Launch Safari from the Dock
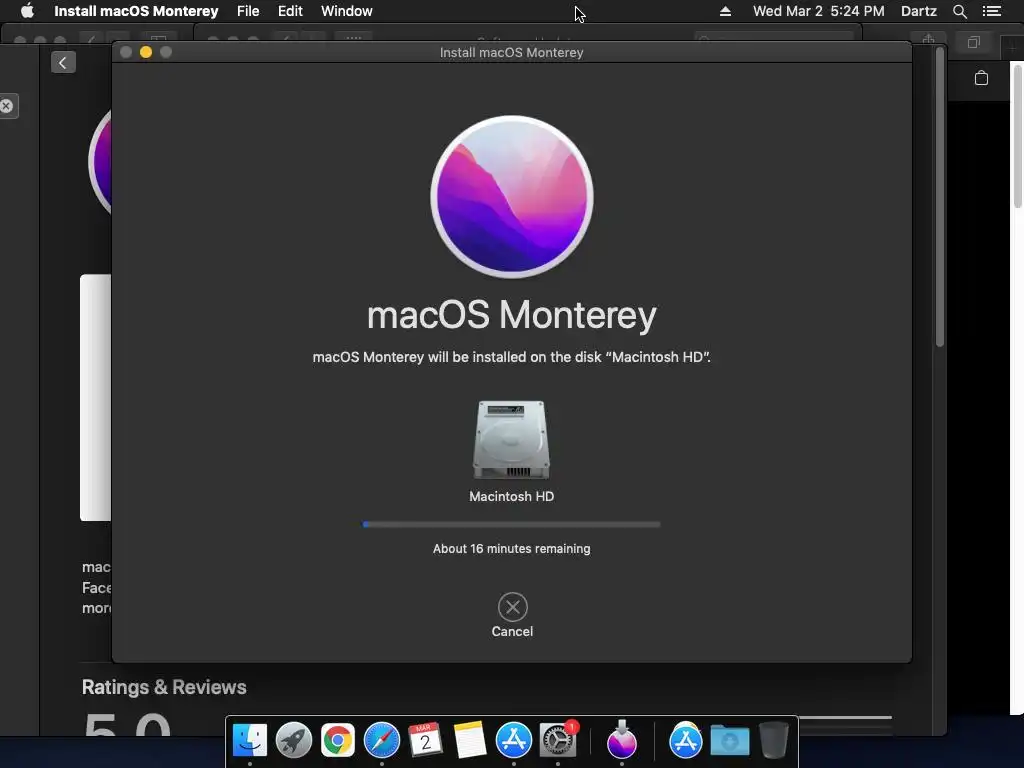The width and height of the screenshot is (1024, 768). (381, 740)
